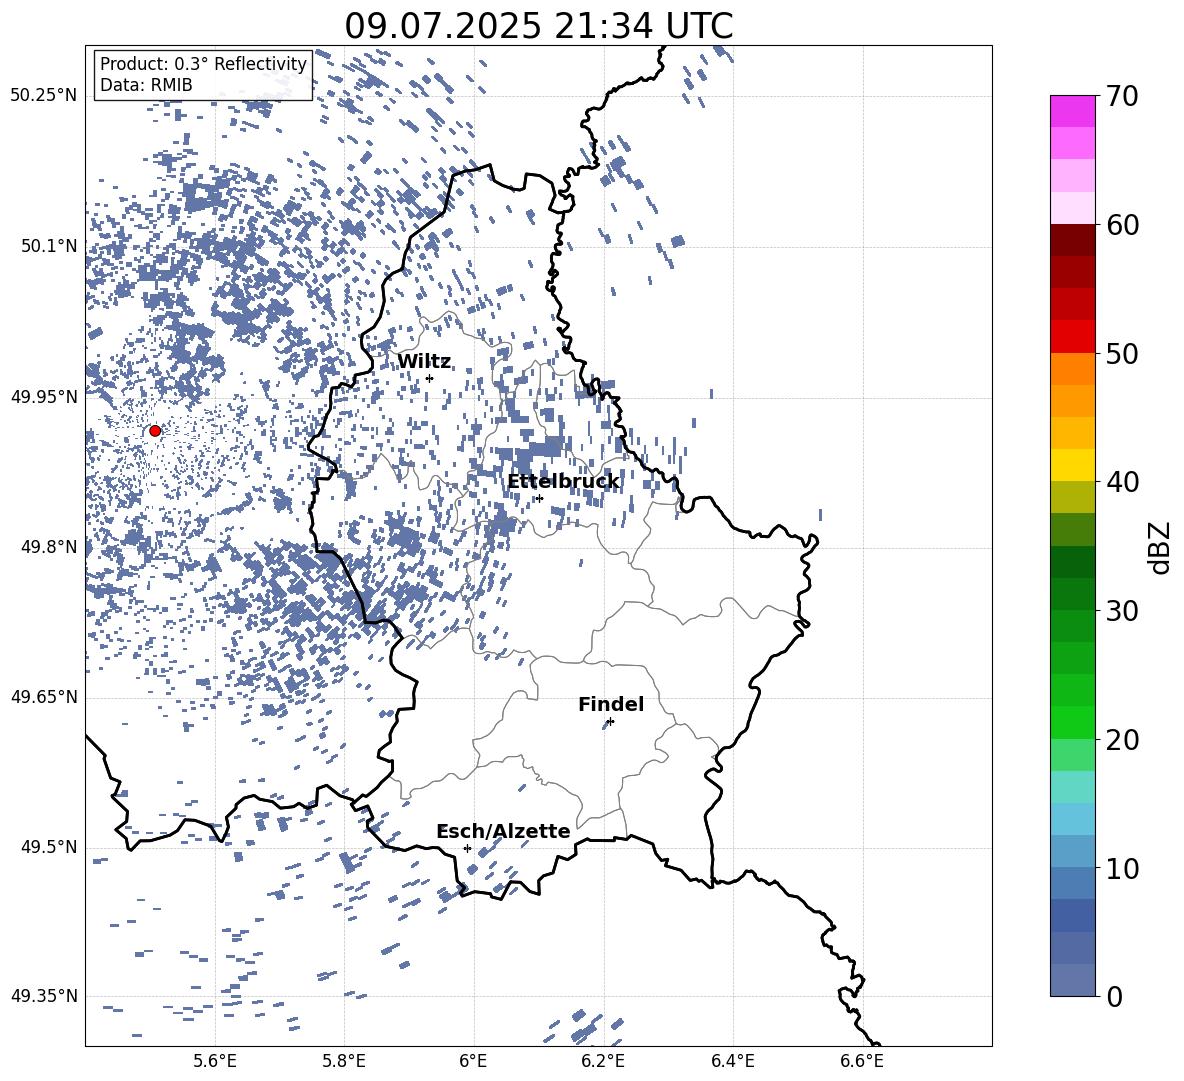Click the plus marker under Wiltz
The image size is (1184, 1081).
tap(430, 378)
